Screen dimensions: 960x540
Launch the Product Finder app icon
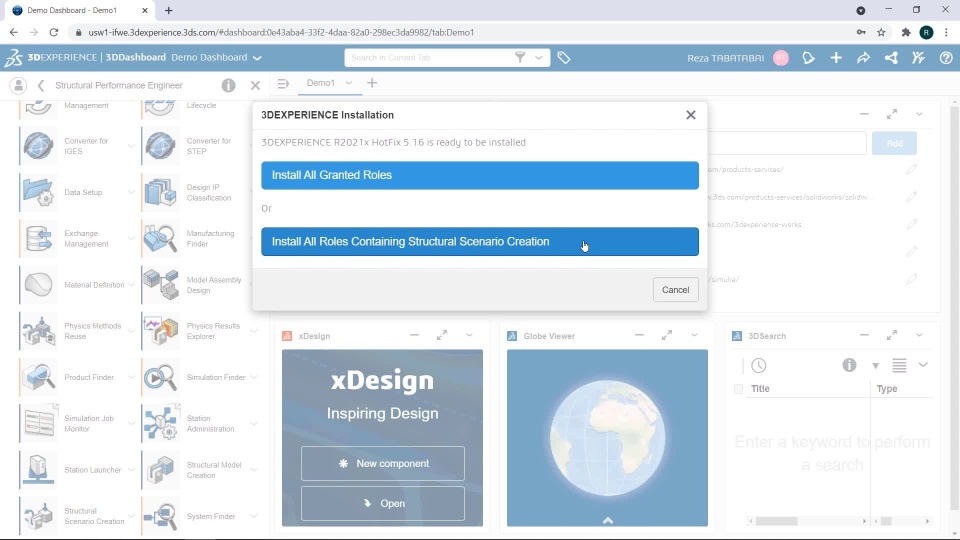coord(39,377)
